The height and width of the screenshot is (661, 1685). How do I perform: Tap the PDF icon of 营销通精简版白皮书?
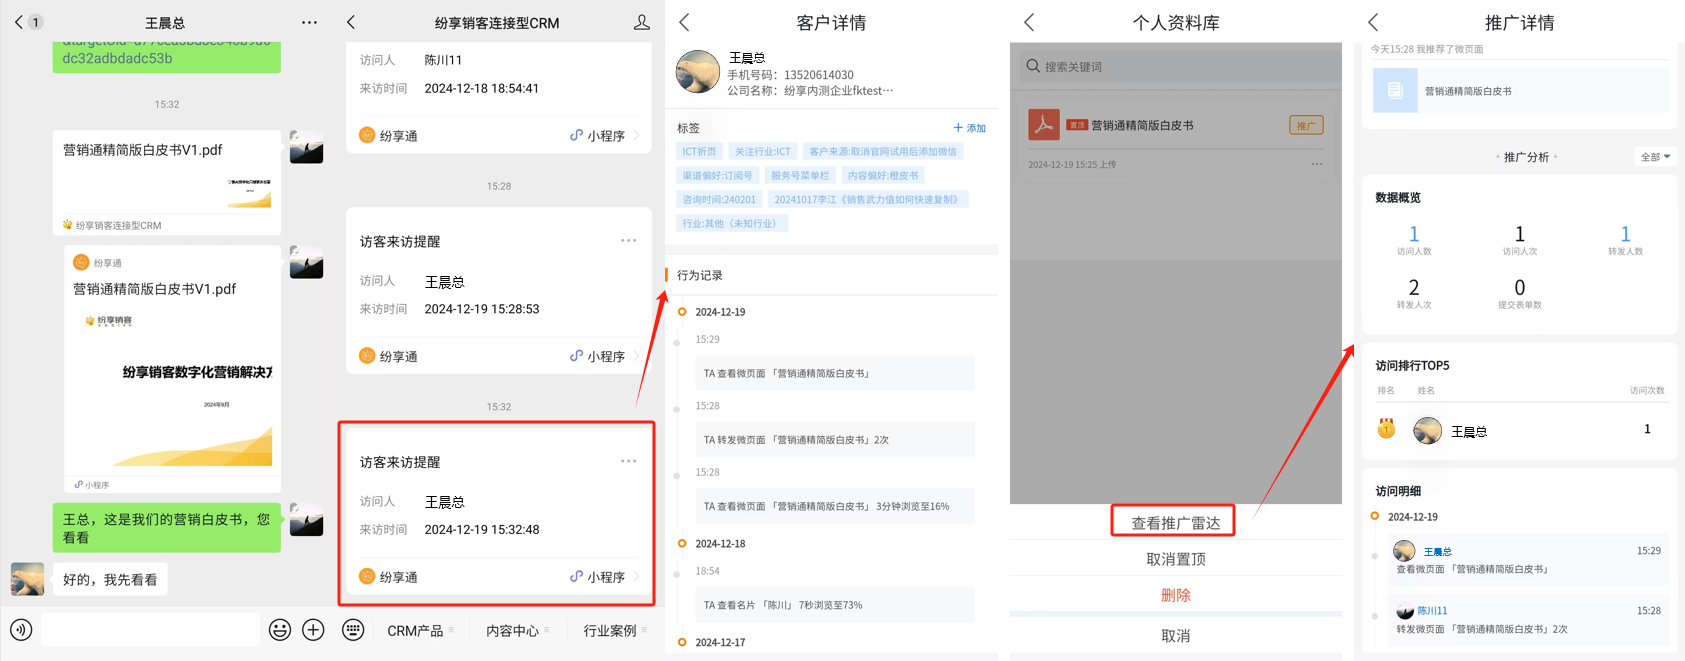[x=1044, y=125]
